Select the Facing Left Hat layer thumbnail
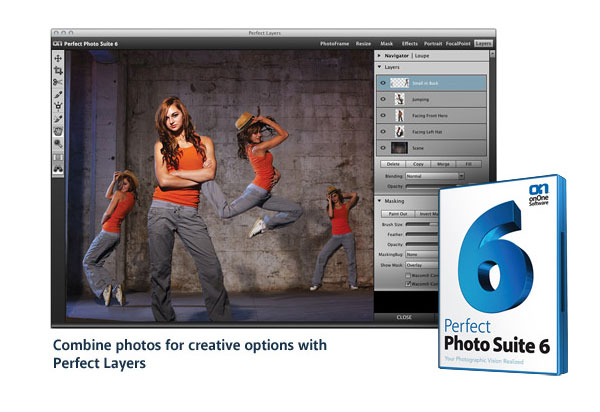The height and width of the screenshot is (412, 600). coord(399,132)
